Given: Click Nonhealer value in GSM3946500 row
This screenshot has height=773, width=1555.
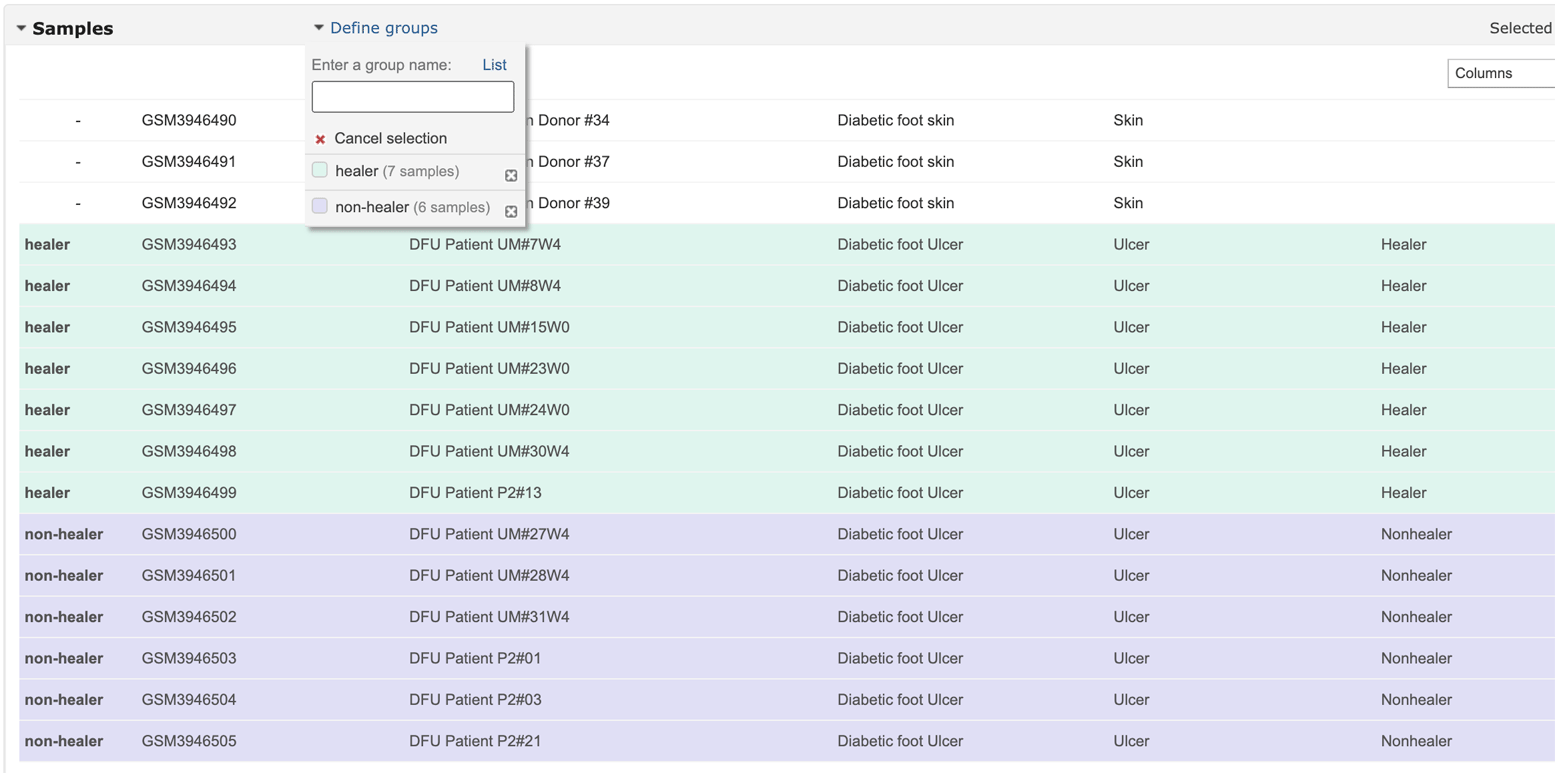Looking at the screenshot, I should click(1416, 534).
